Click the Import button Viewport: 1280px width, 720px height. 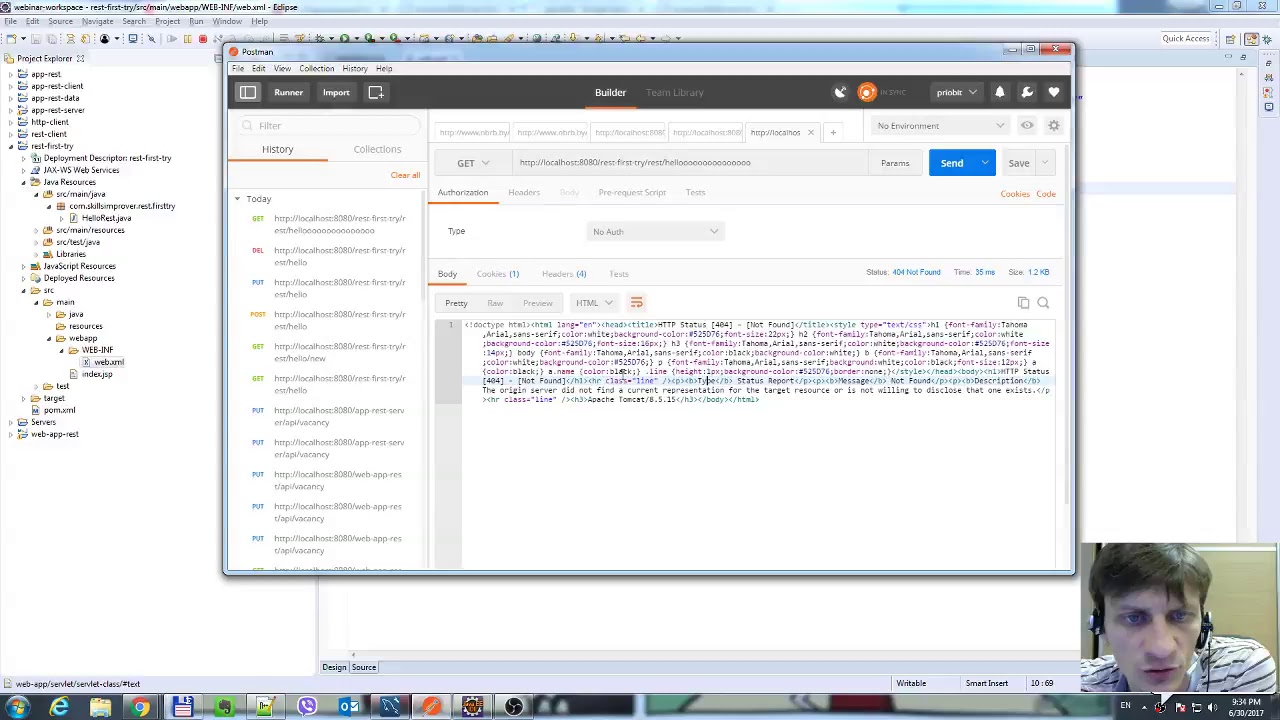pos(336,92)
